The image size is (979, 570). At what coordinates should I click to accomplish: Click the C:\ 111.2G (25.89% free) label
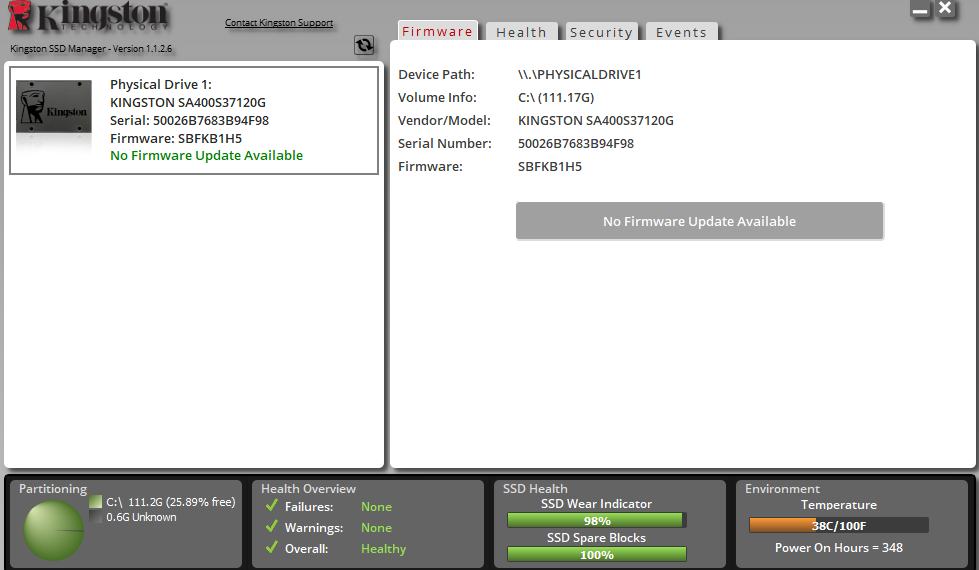click(x=171, y=502)
